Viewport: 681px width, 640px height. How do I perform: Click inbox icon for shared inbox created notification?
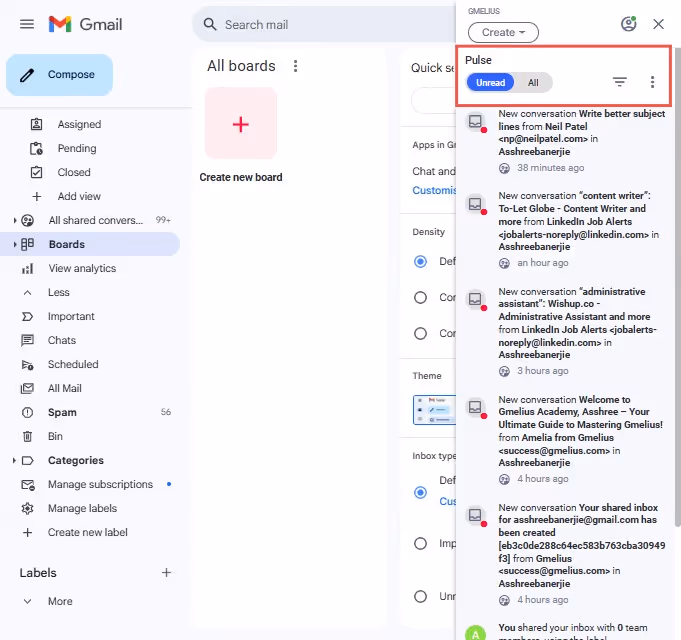476,515
